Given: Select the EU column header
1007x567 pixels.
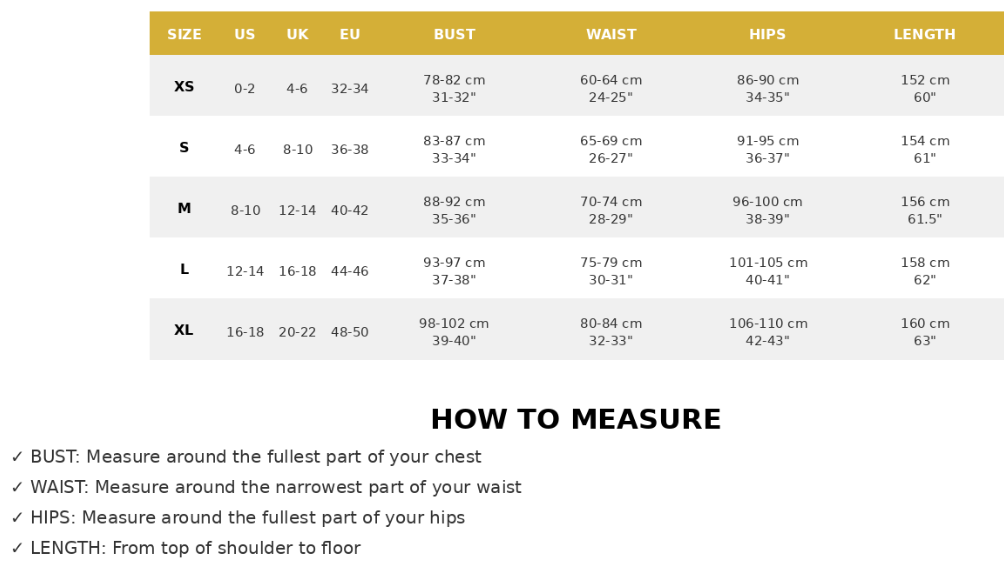Looking at the screenshot, I should (350, 34).
